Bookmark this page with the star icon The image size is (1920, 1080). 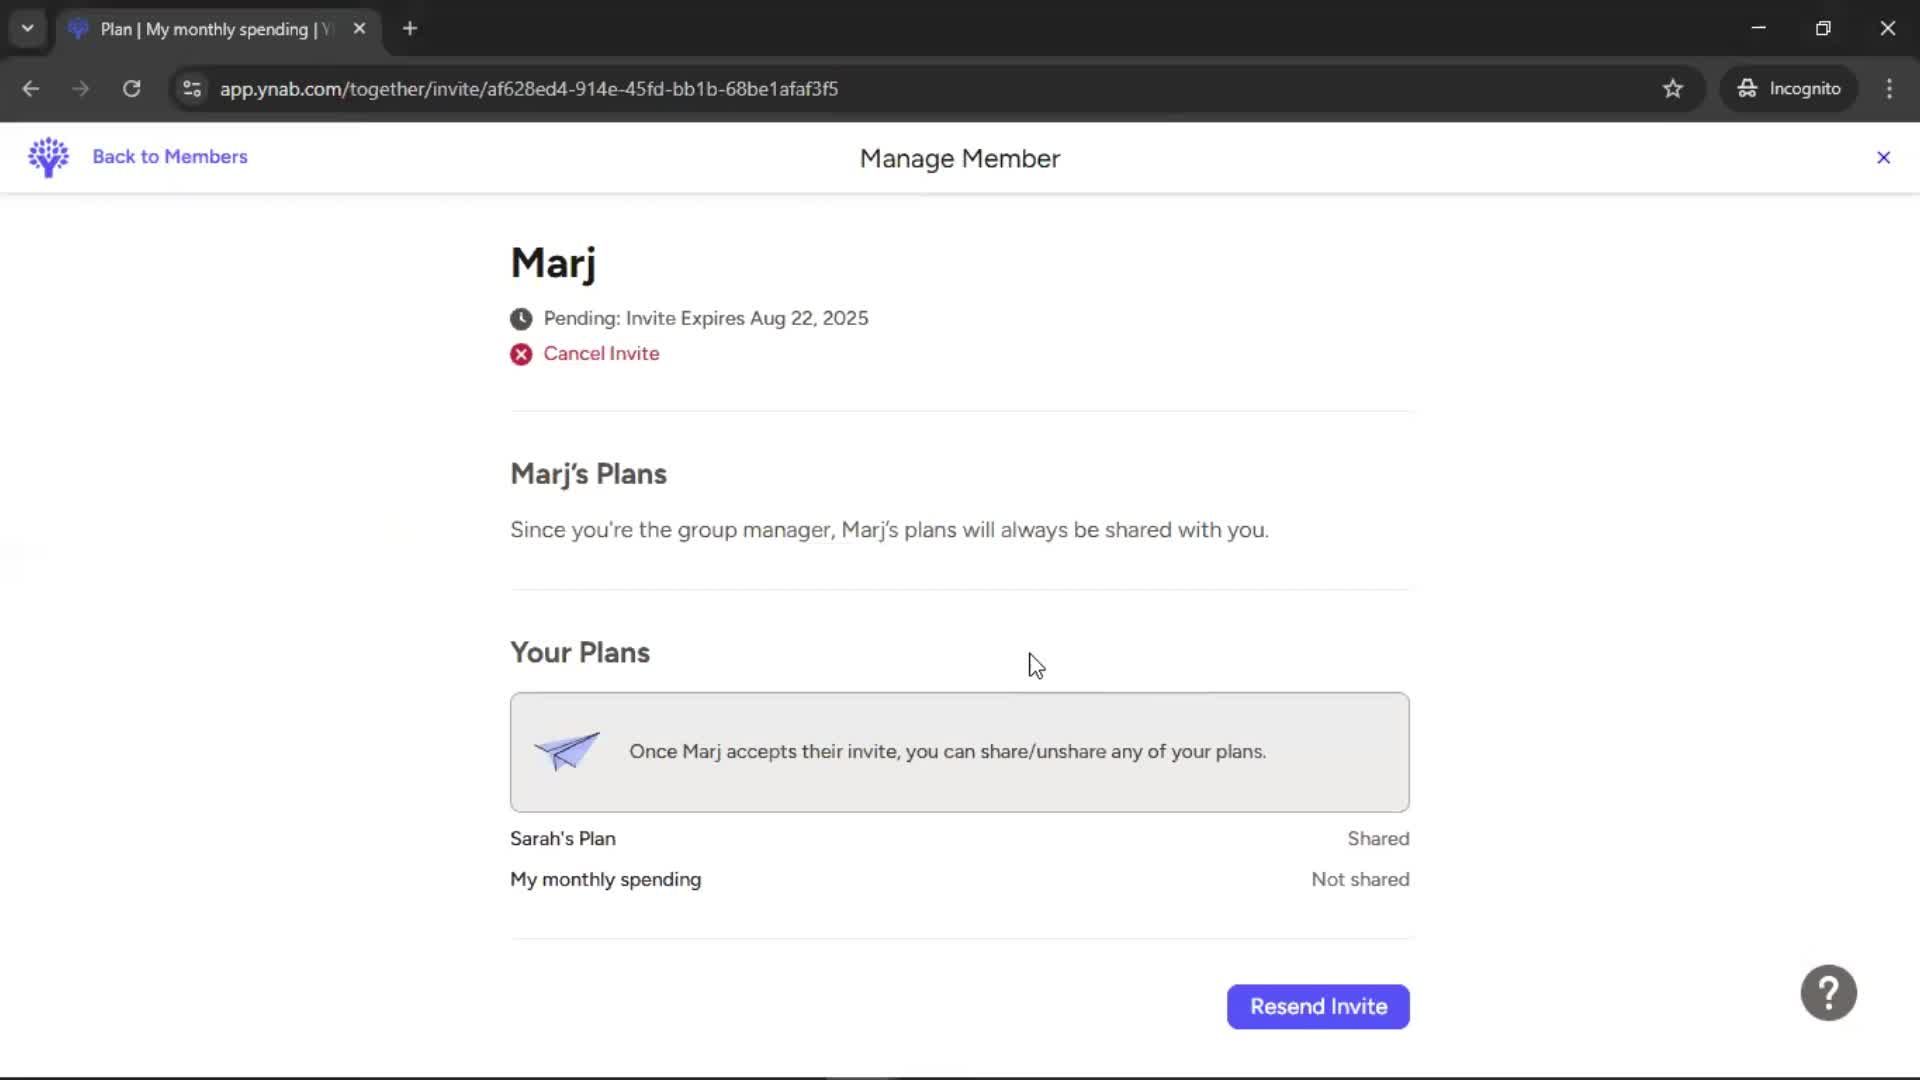pyautogui.click(x=1672, y=89)
